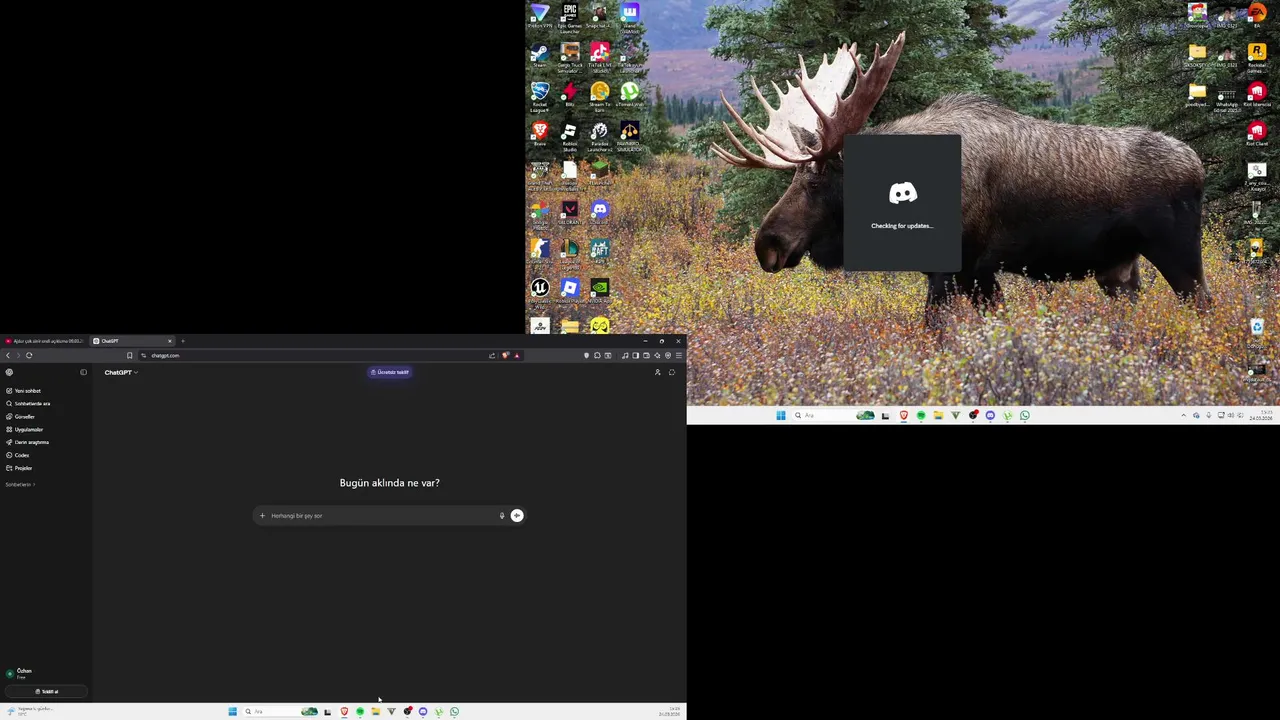Image resolution: width=1280 pixels, height=720 pixels.
Task: Open the Epic Games Launcher desktop icon
Action: click(570, 17)
